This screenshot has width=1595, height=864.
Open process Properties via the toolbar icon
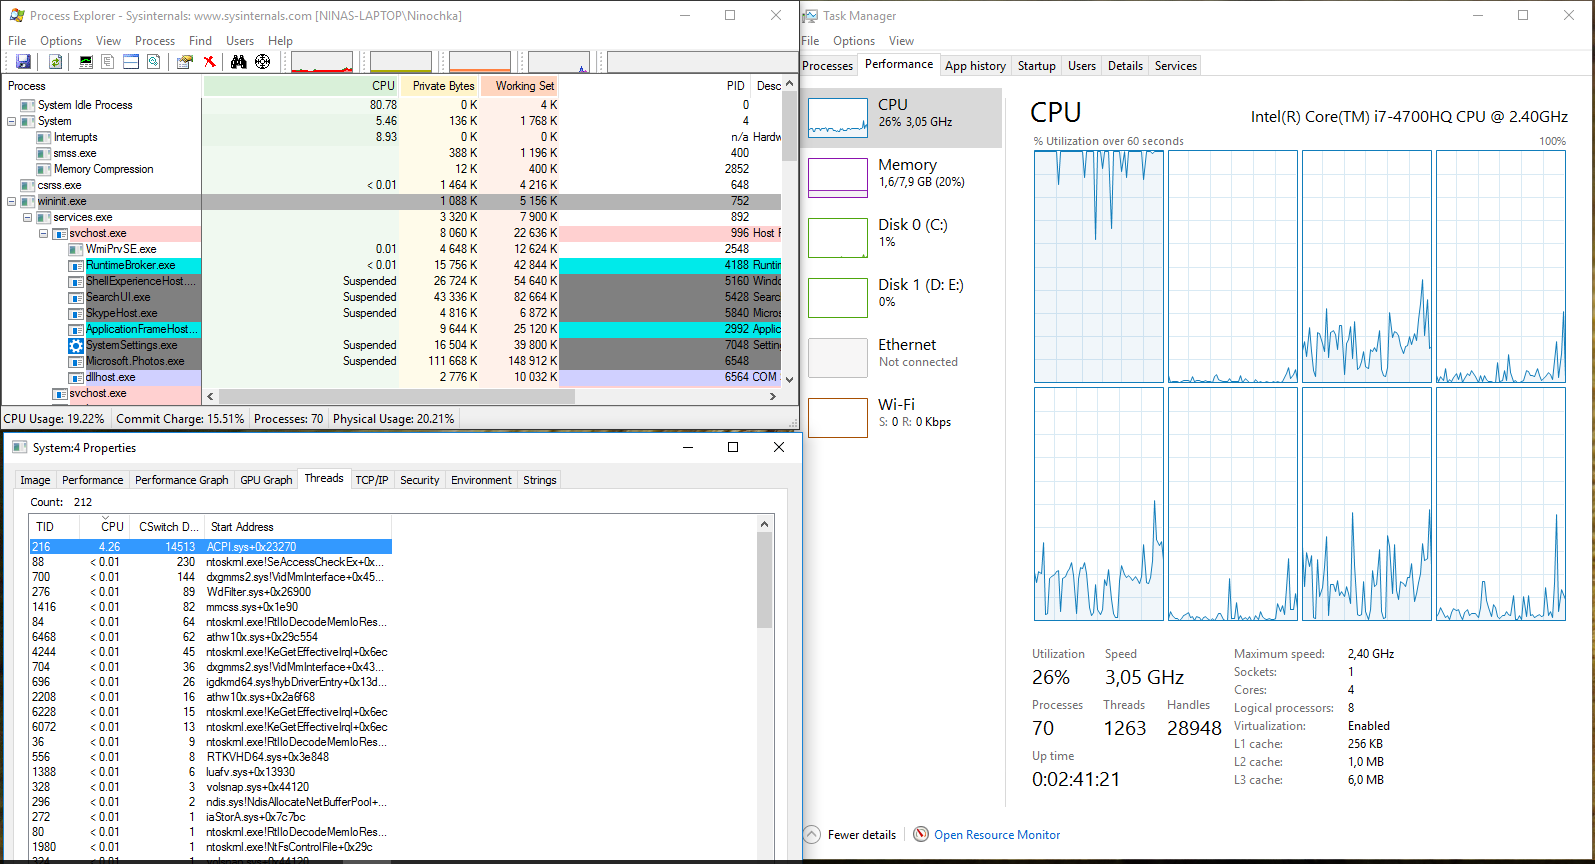pos(185,62)
